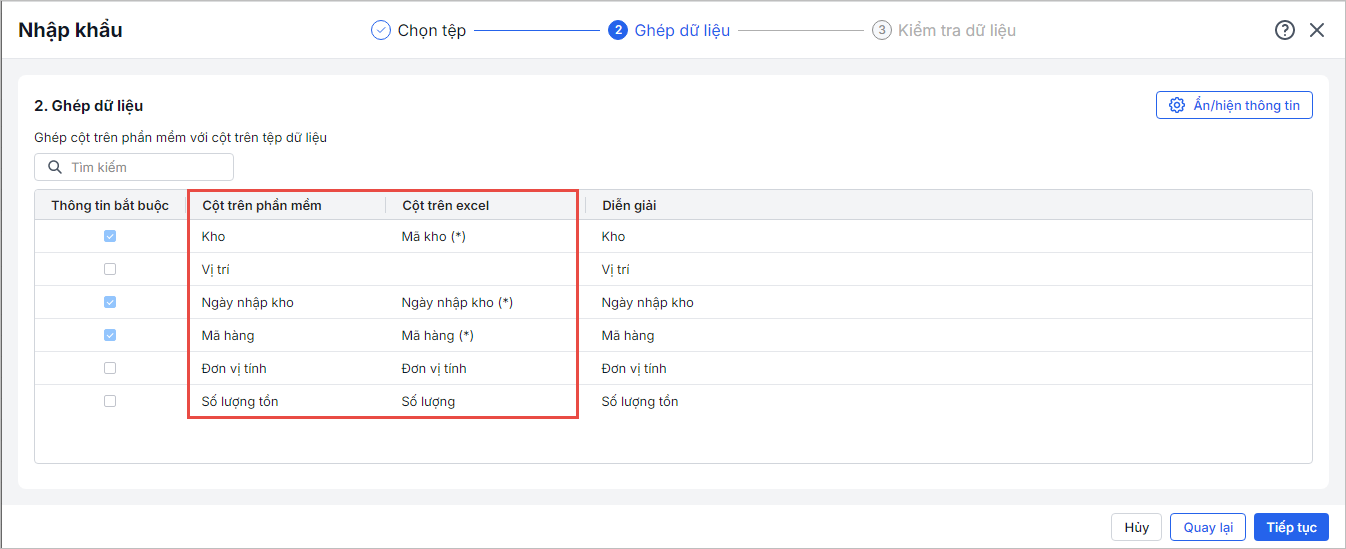Click the Cột trên excel column header
The height and width of the screenshot is (549, 1346).
click(485, 205)
